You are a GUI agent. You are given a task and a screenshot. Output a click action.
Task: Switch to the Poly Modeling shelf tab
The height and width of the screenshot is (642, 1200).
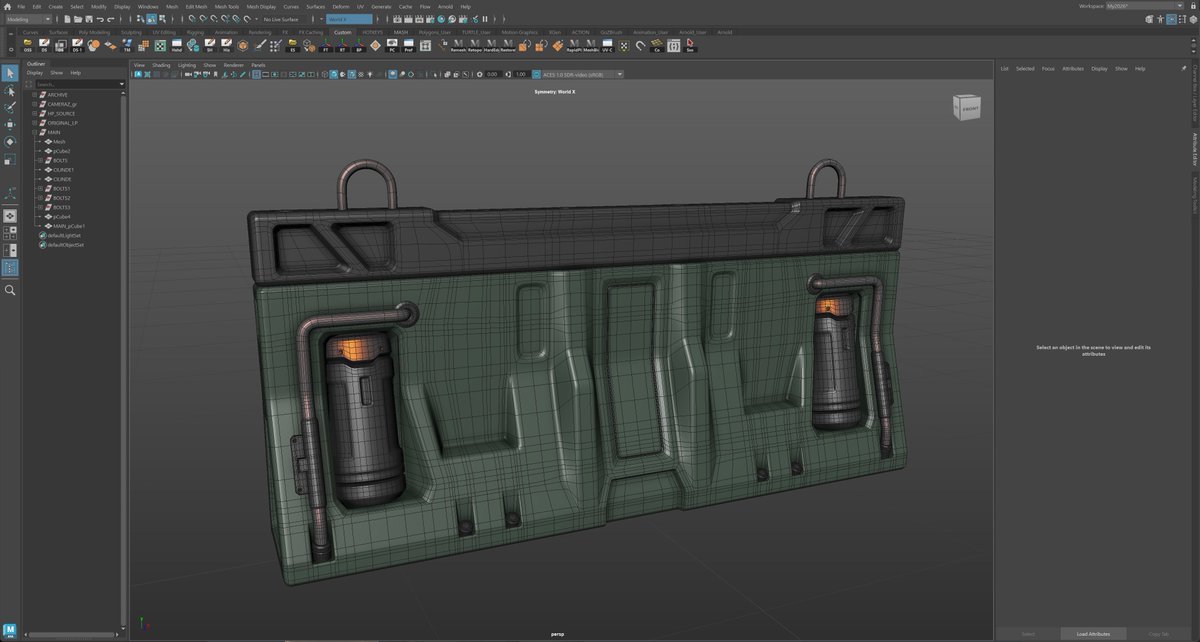(x=94, y=32)
